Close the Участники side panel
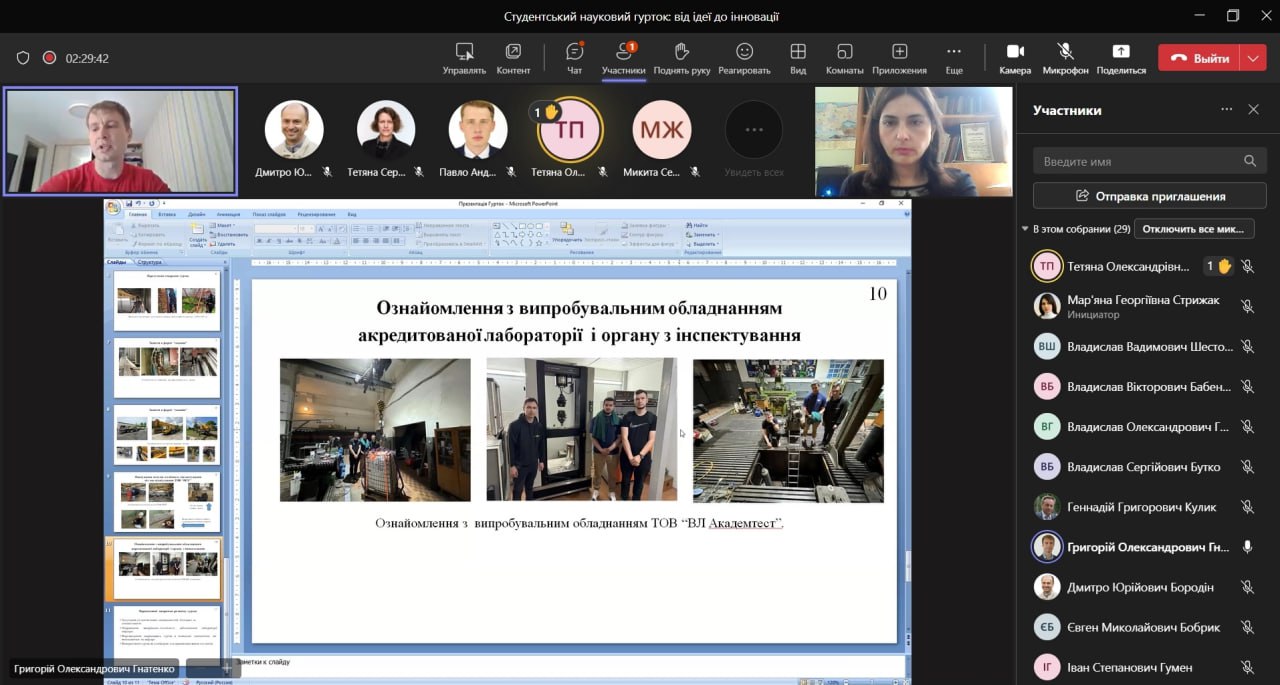This screenshot has width=1280, height=685. pyautogui.click(x=1253, y=110)
